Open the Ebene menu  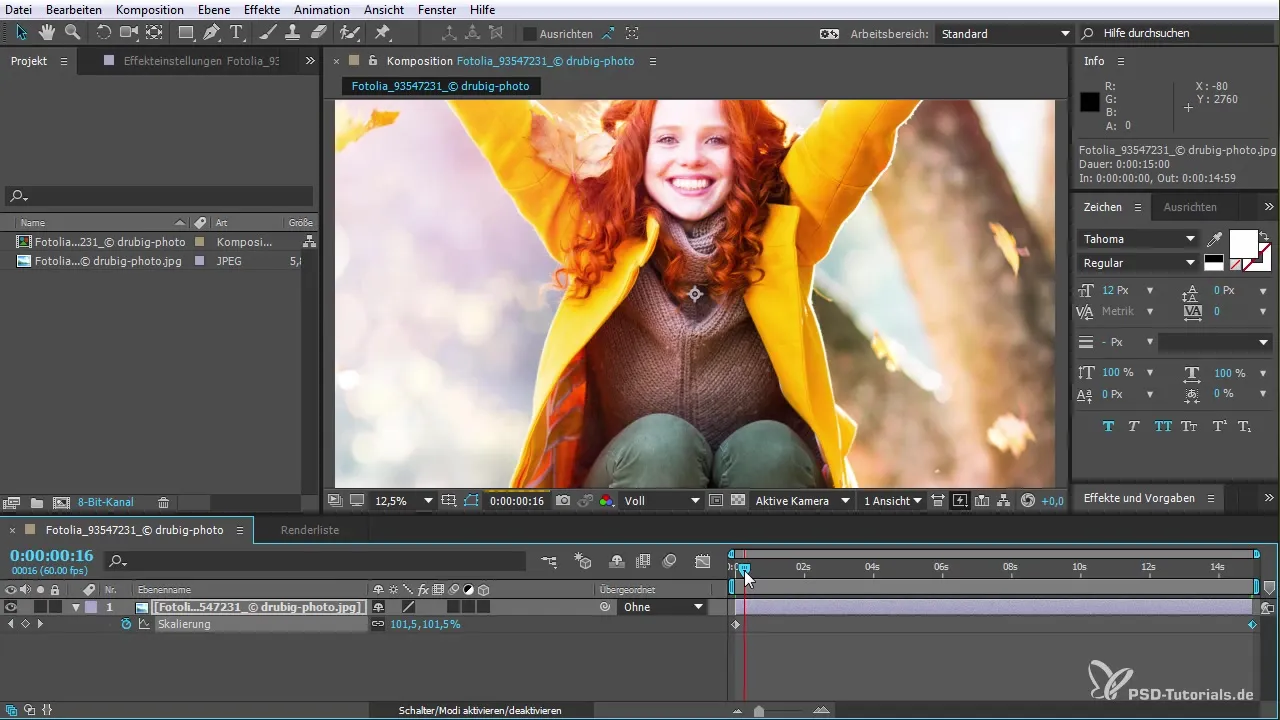[215, 9]
